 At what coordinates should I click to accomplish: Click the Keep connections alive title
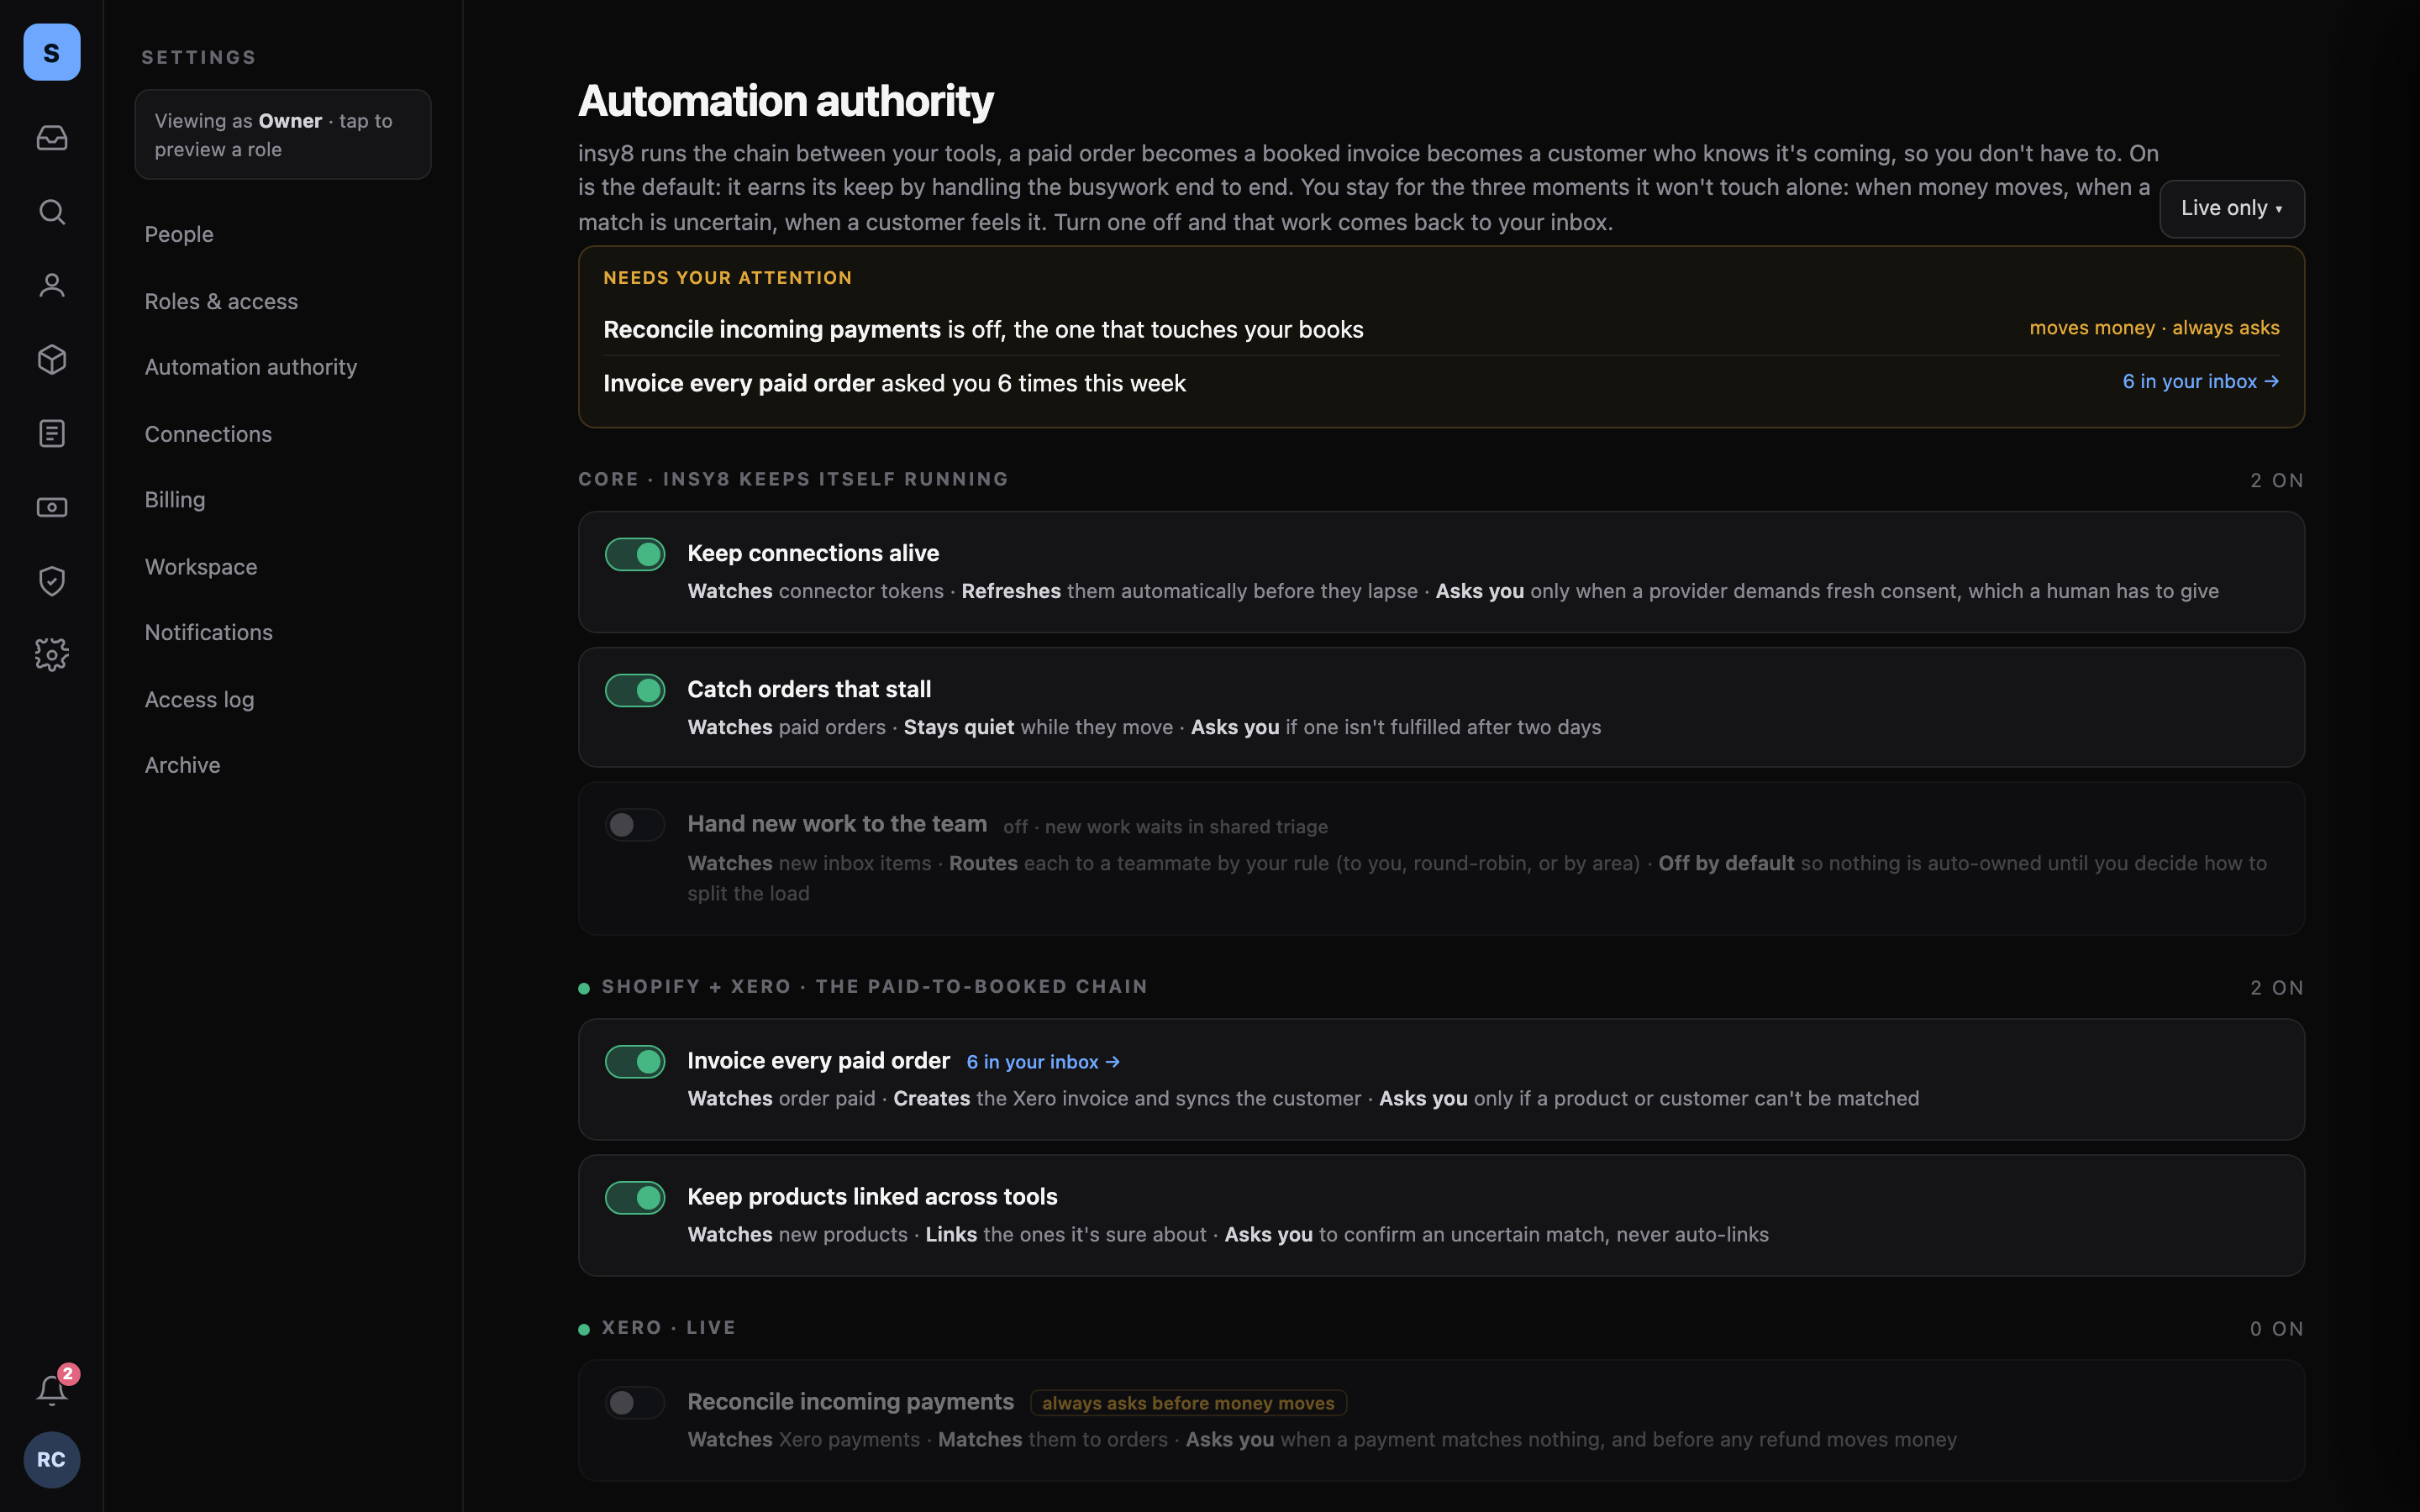[813, 553]
